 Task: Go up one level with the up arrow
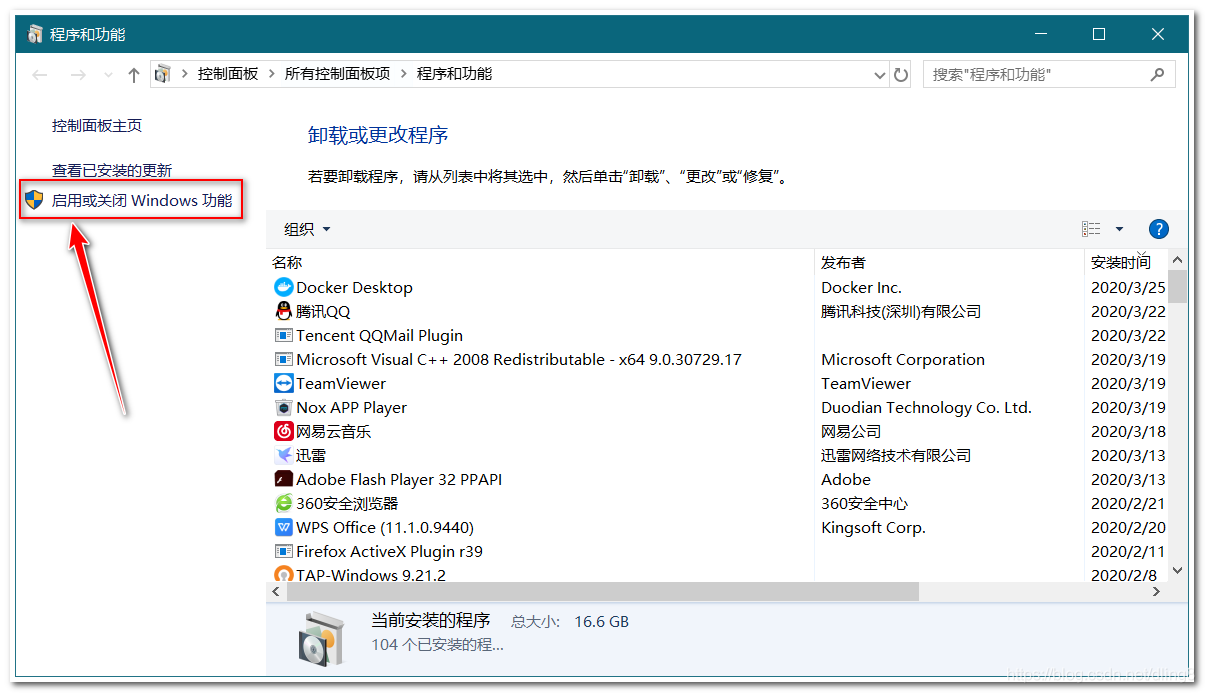click(134, 74)
